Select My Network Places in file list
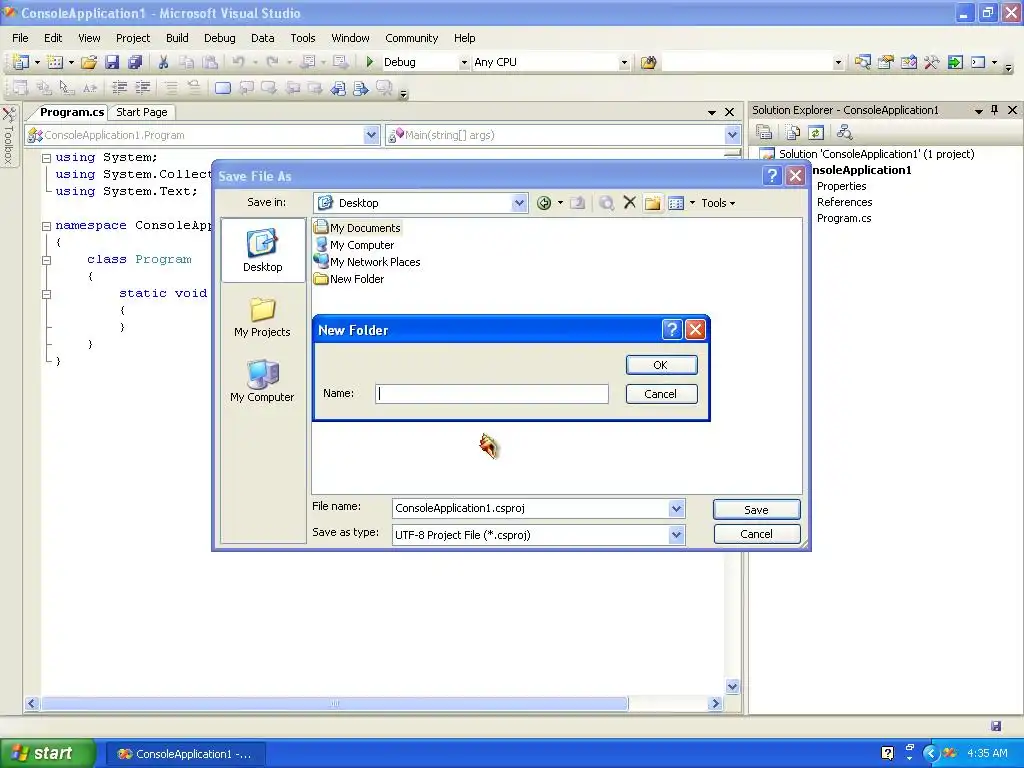 point(367,262)
